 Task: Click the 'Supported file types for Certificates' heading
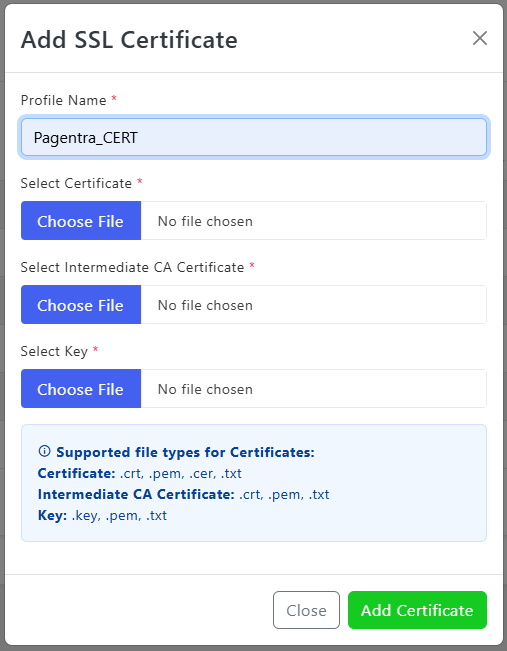(x=186, y=452)
